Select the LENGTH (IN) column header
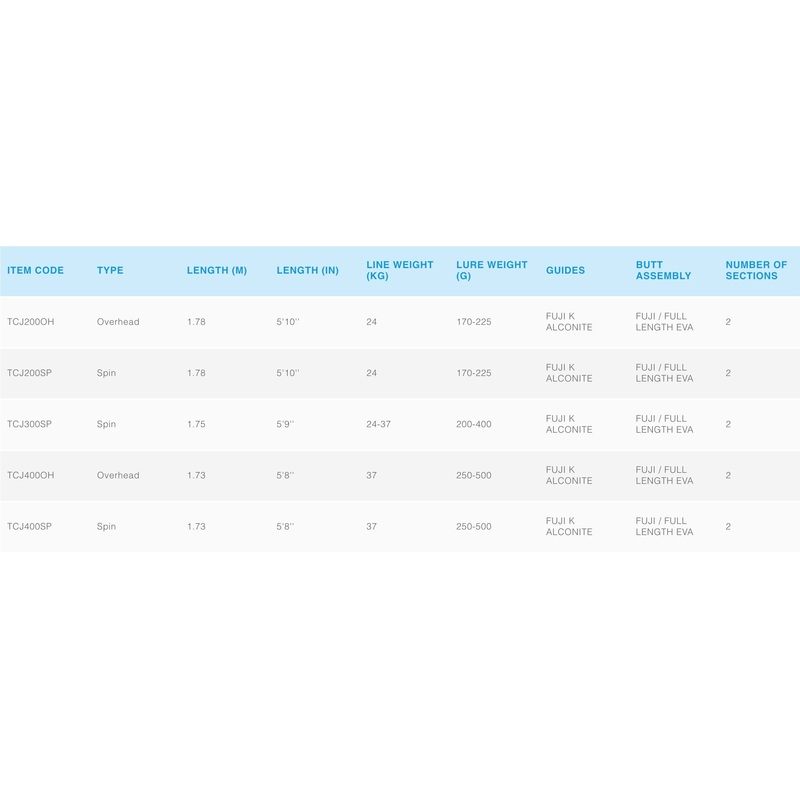Screen dimensions: 800x800 307,271
